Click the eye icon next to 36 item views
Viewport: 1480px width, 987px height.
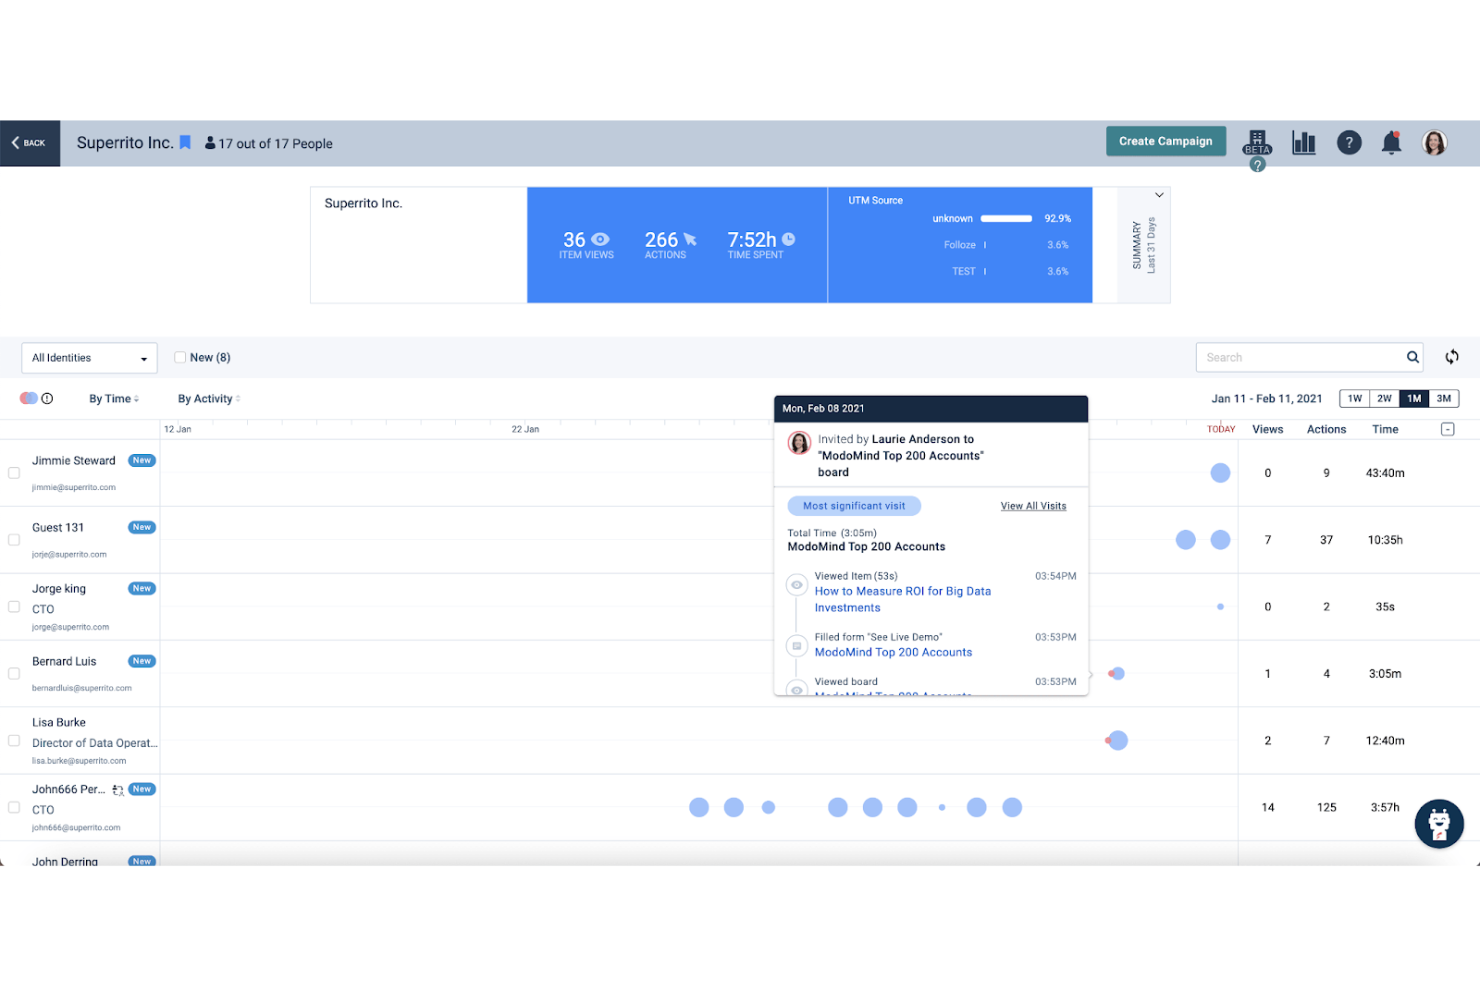600,239
